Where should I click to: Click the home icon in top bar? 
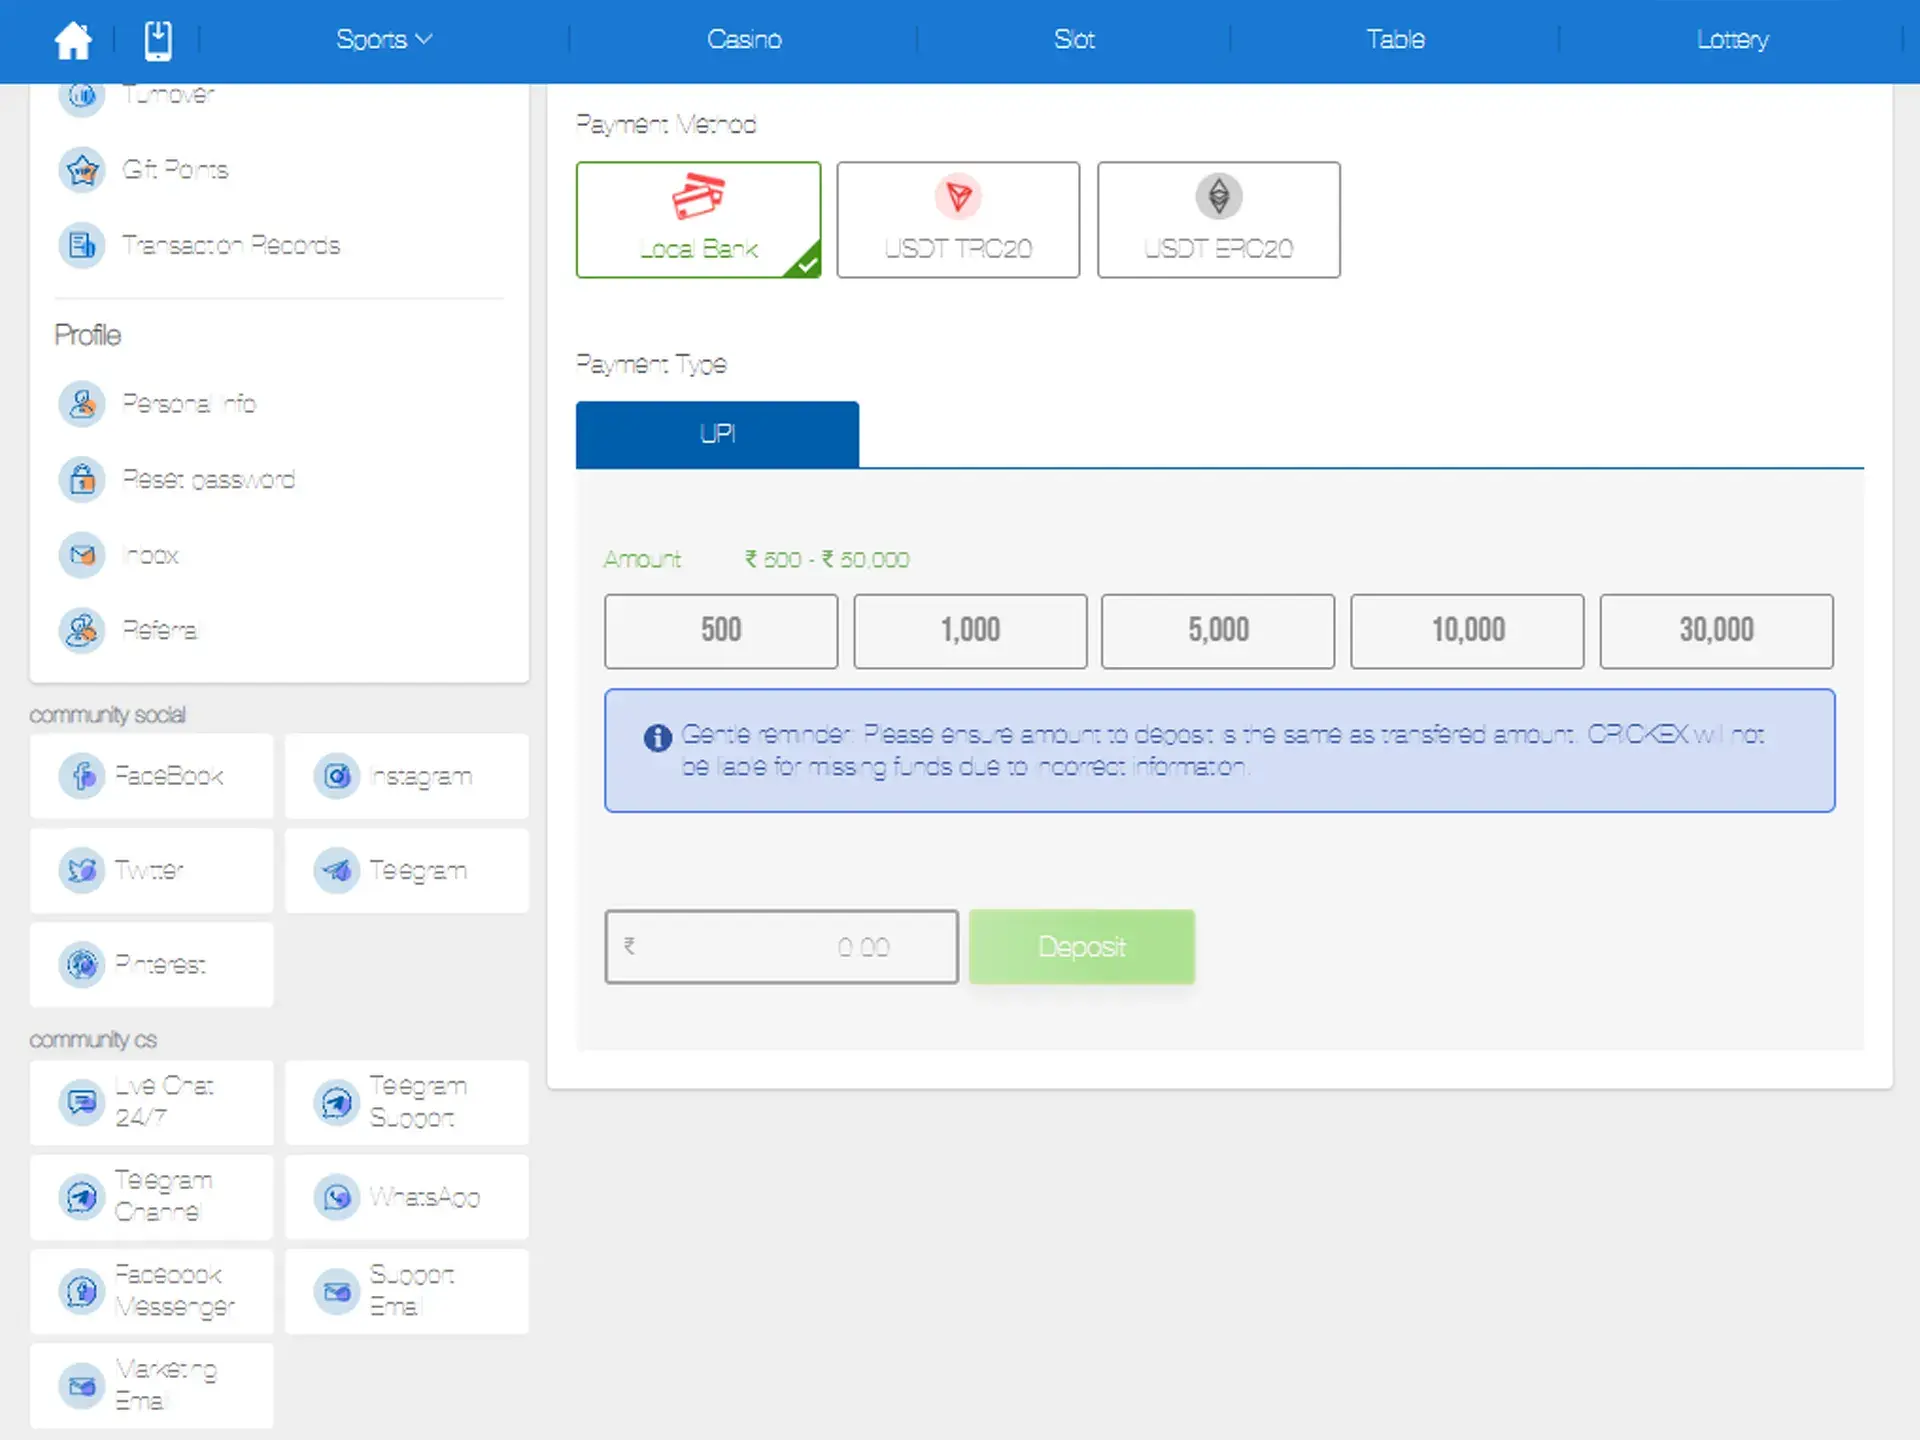coord(72,40)
